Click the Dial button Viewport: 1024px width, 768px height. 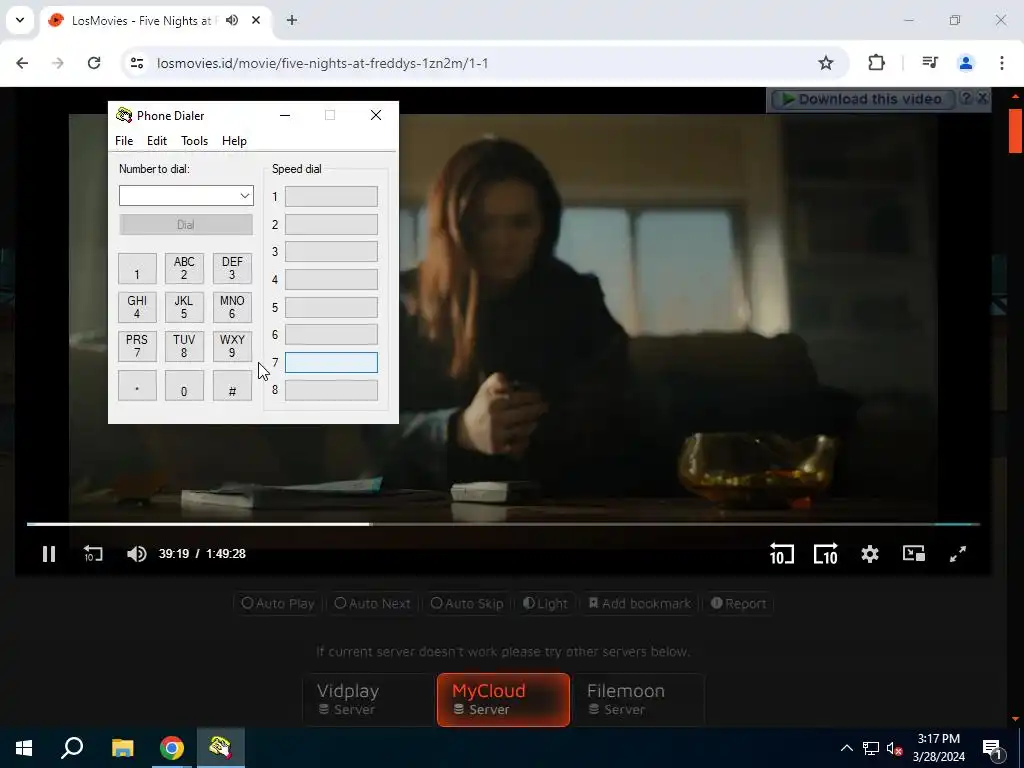click(186, 225)
